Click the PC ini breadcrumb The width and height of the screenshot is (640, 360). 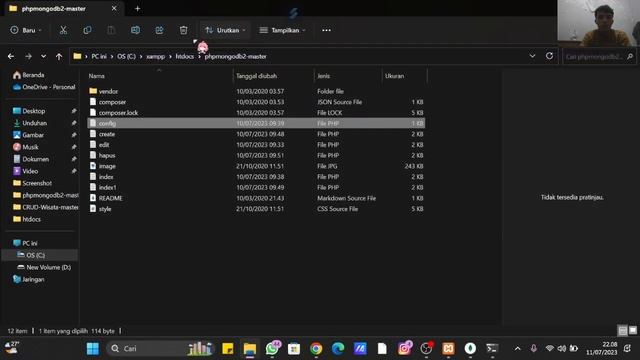point(99,56)
